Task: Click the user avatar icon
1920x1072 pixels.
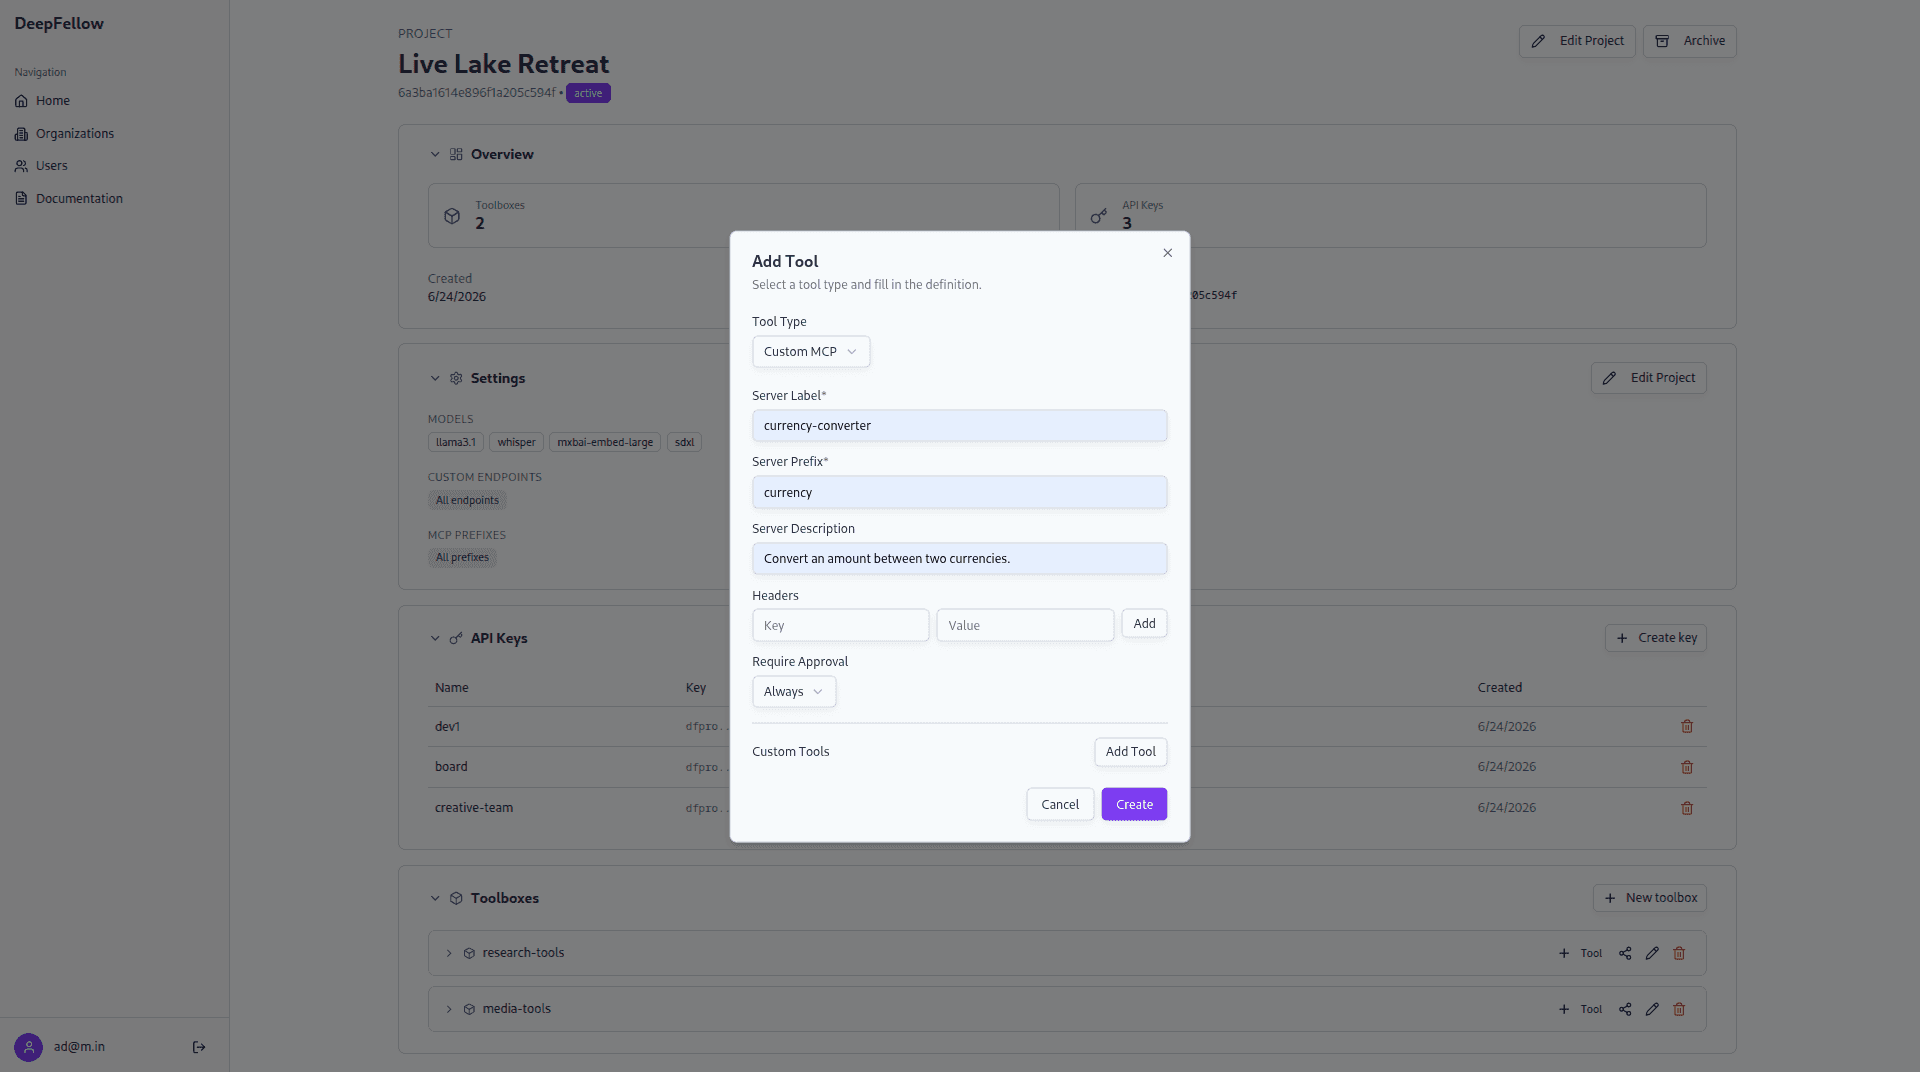Action: [x=29, y=1048]
